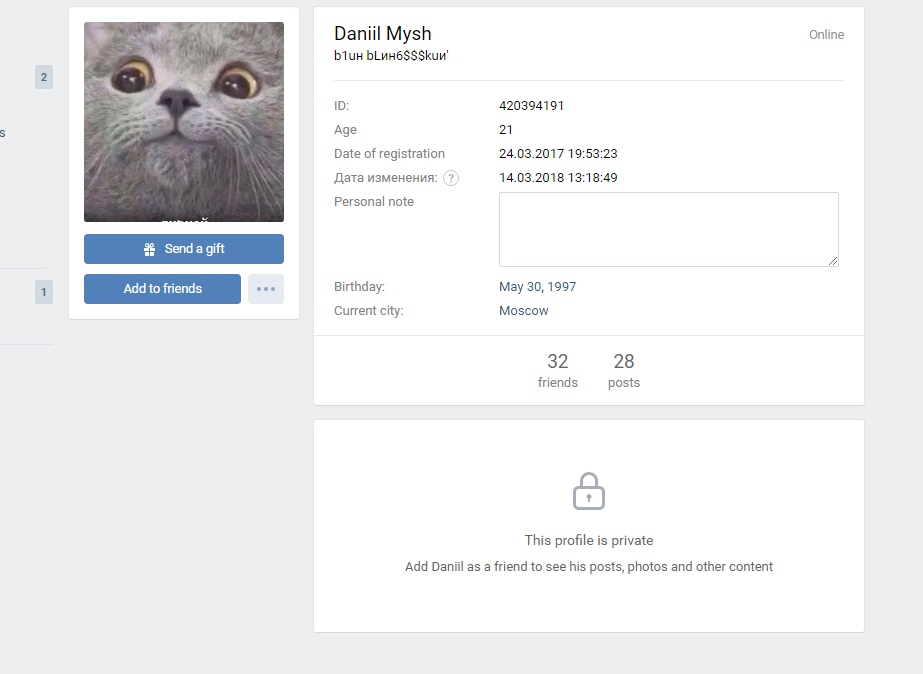
Task: Click the 1997 birth year link
Action: (x=561, y=287)
